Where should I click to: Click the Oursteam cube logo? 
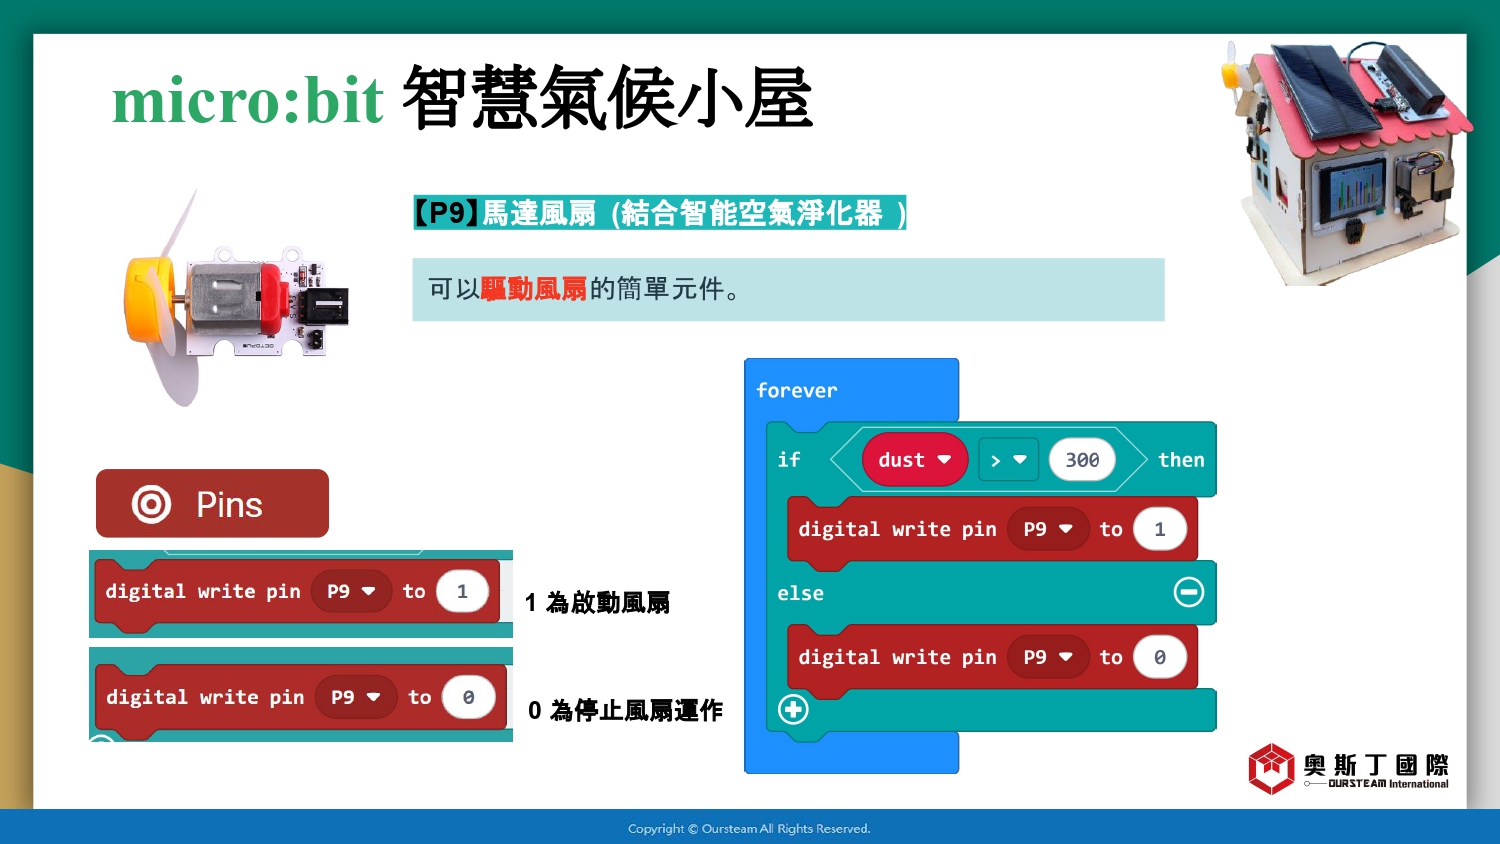click(x=1271, y=768)
